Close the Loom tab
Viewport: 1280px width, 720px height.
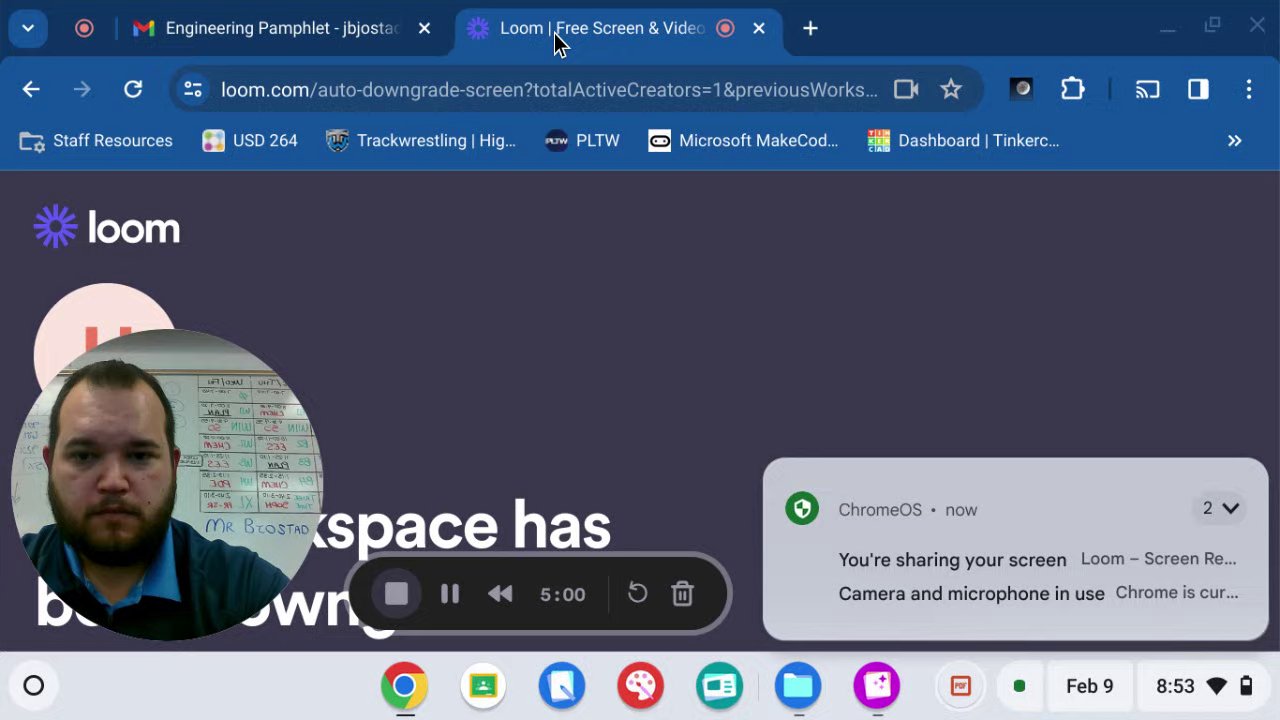(759, 28)
